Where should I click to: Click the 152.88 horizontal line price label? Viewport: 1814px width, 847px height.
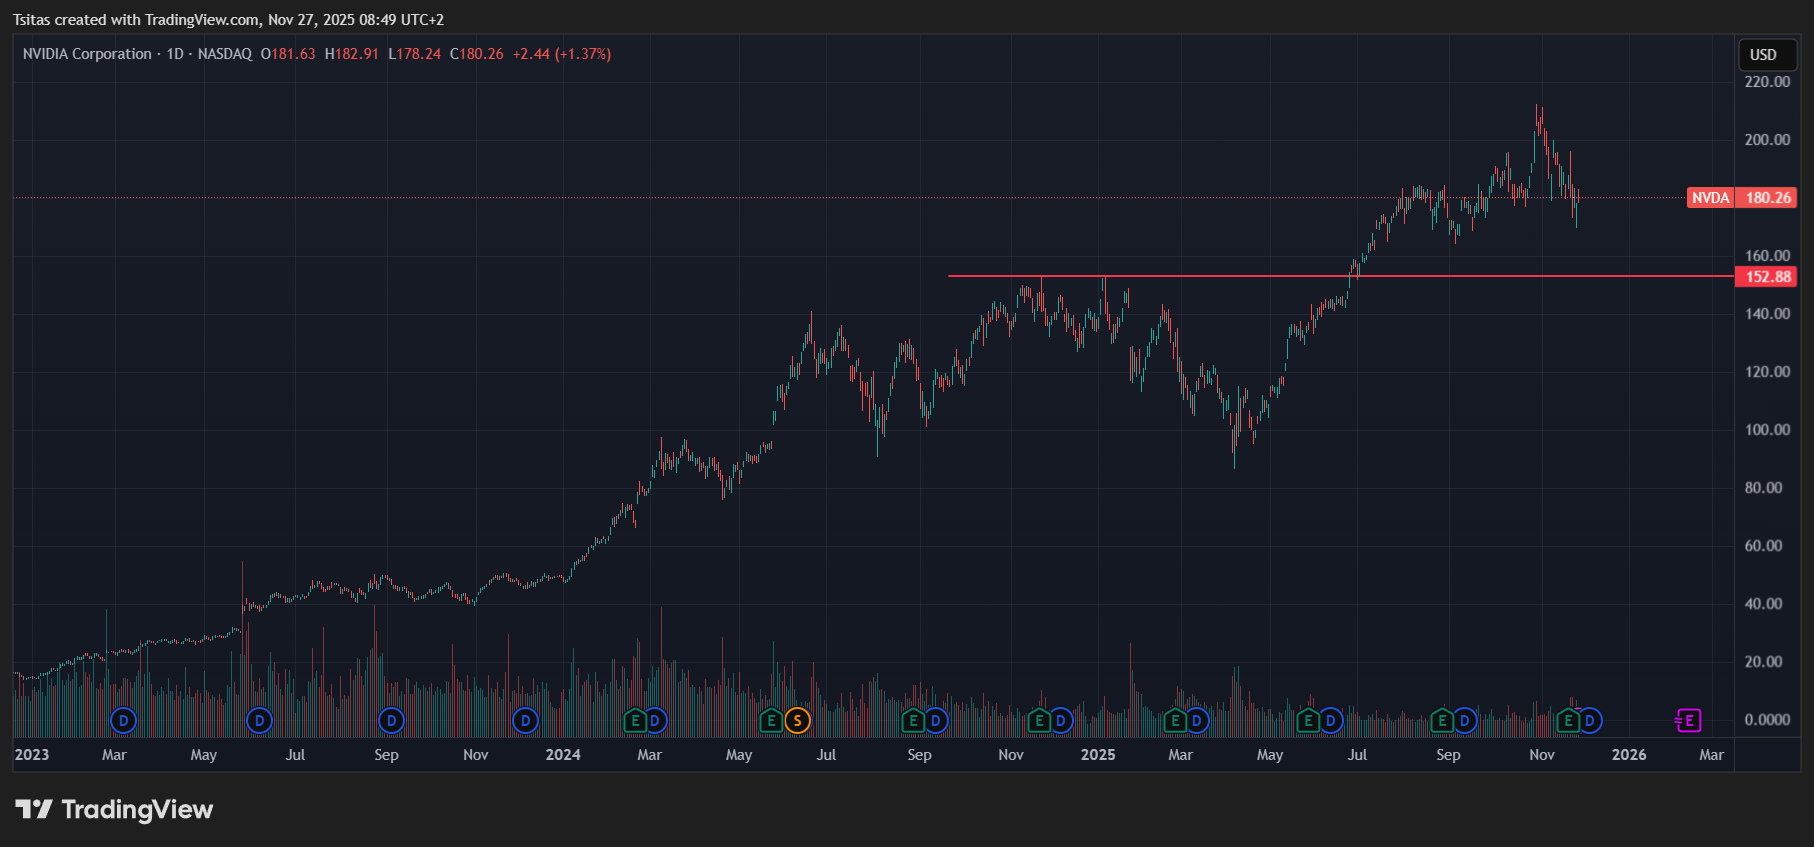click(x=1767, y=277)
